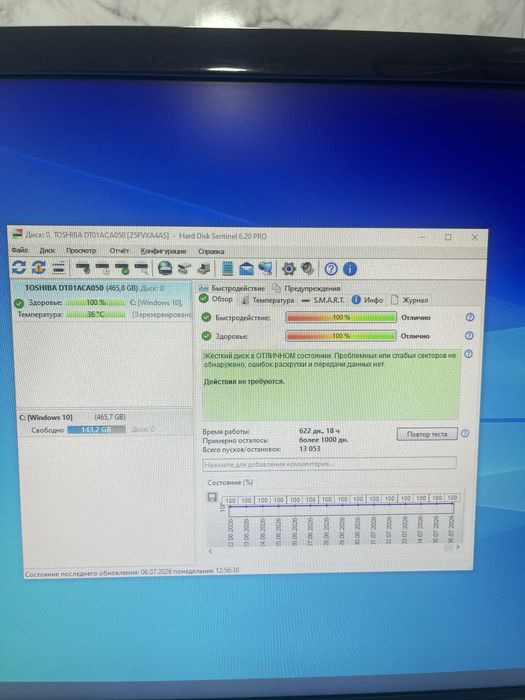Open the Просмотр menu
Viewport: 525px width, 700px height.
[x=81, y=251]
